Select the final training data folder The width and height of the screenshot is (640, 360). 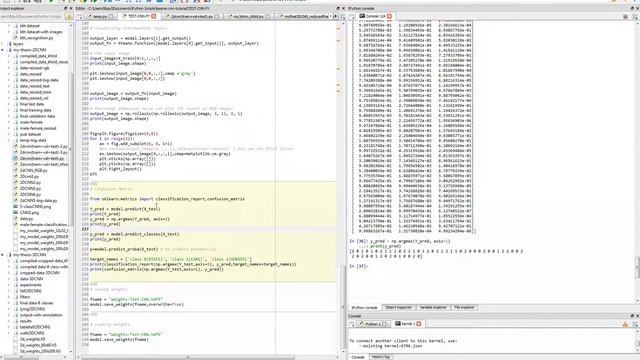point(36,110)
